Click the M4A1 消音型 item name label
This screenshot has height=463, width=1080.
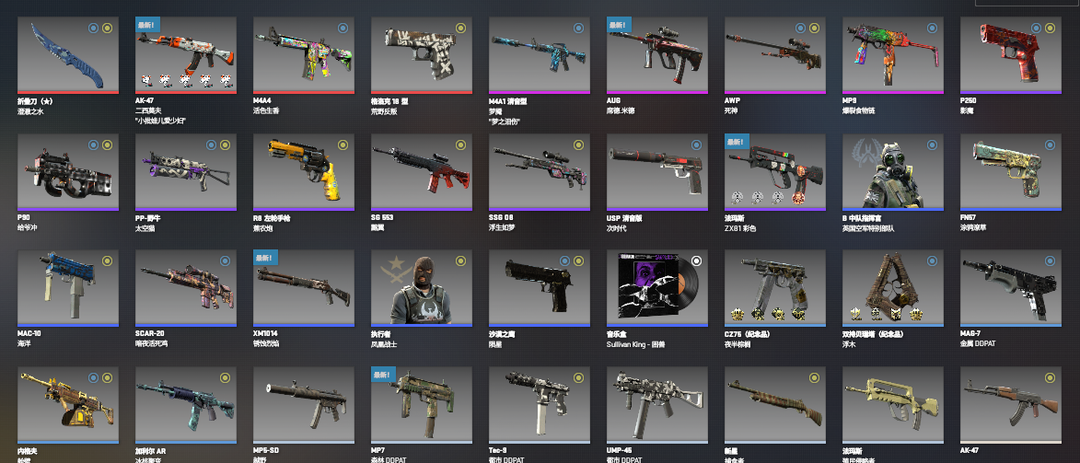coord(508,101)
